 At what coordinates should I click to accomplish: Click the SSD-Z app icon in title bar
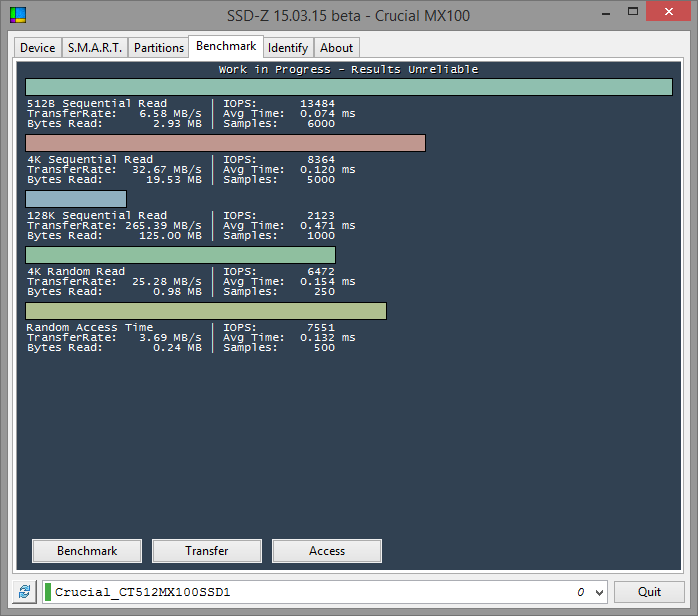18,15
